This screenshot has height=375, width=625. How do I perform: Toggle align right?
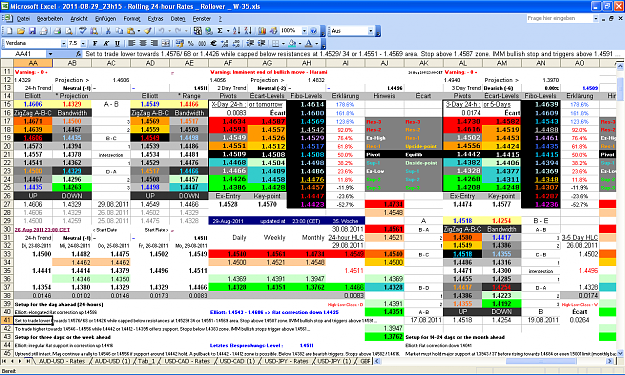[x=154, y=43]
